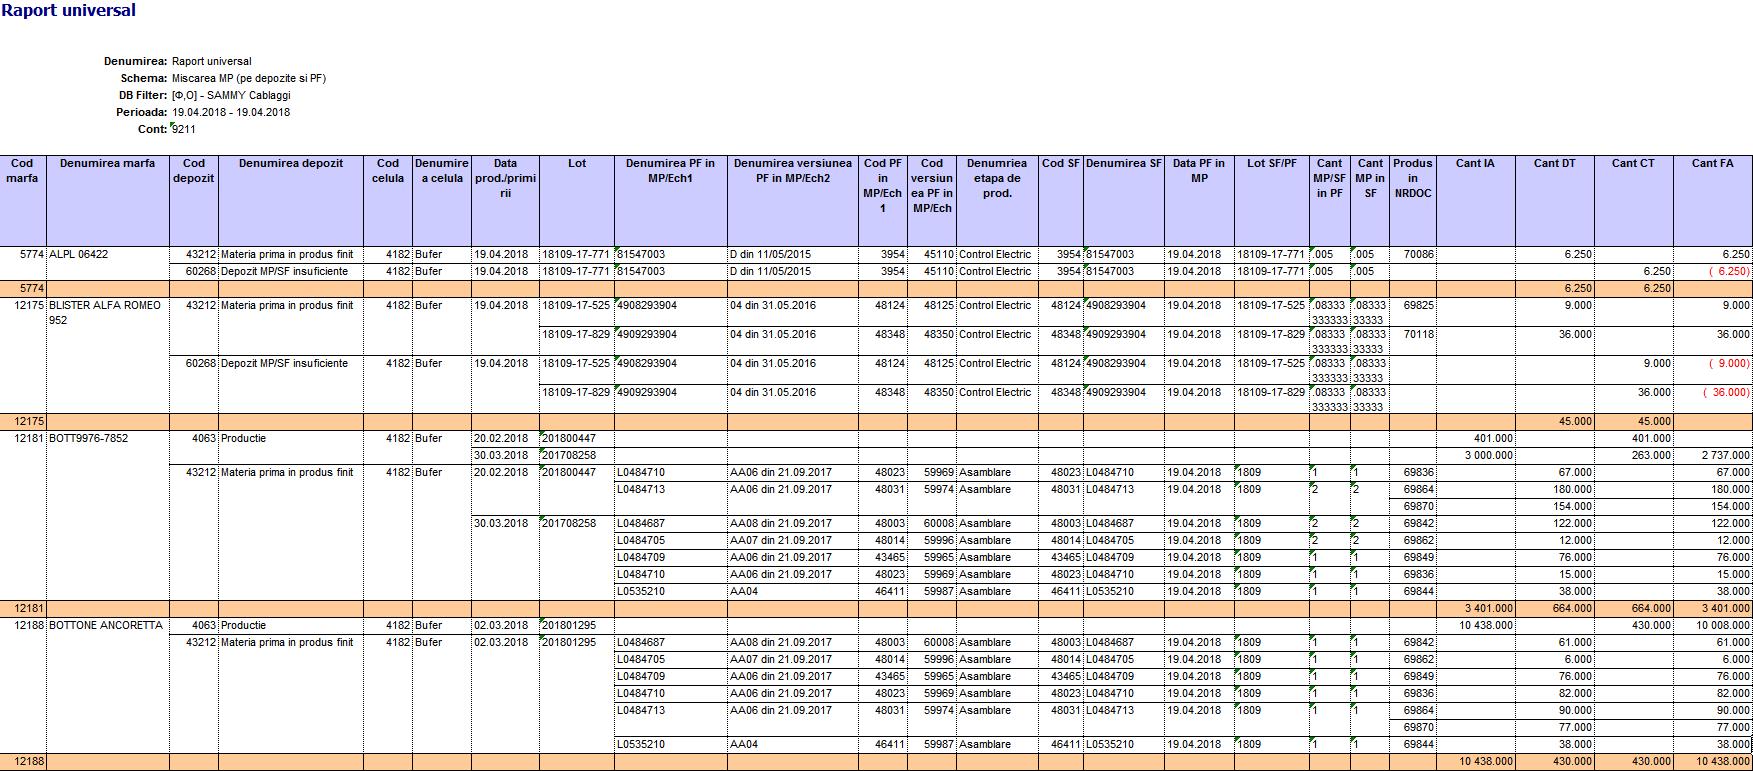Select the red '( 36.000)' Cant FA value
This screenshot has height=771, width=1753.
click(x=1726, y=392)
